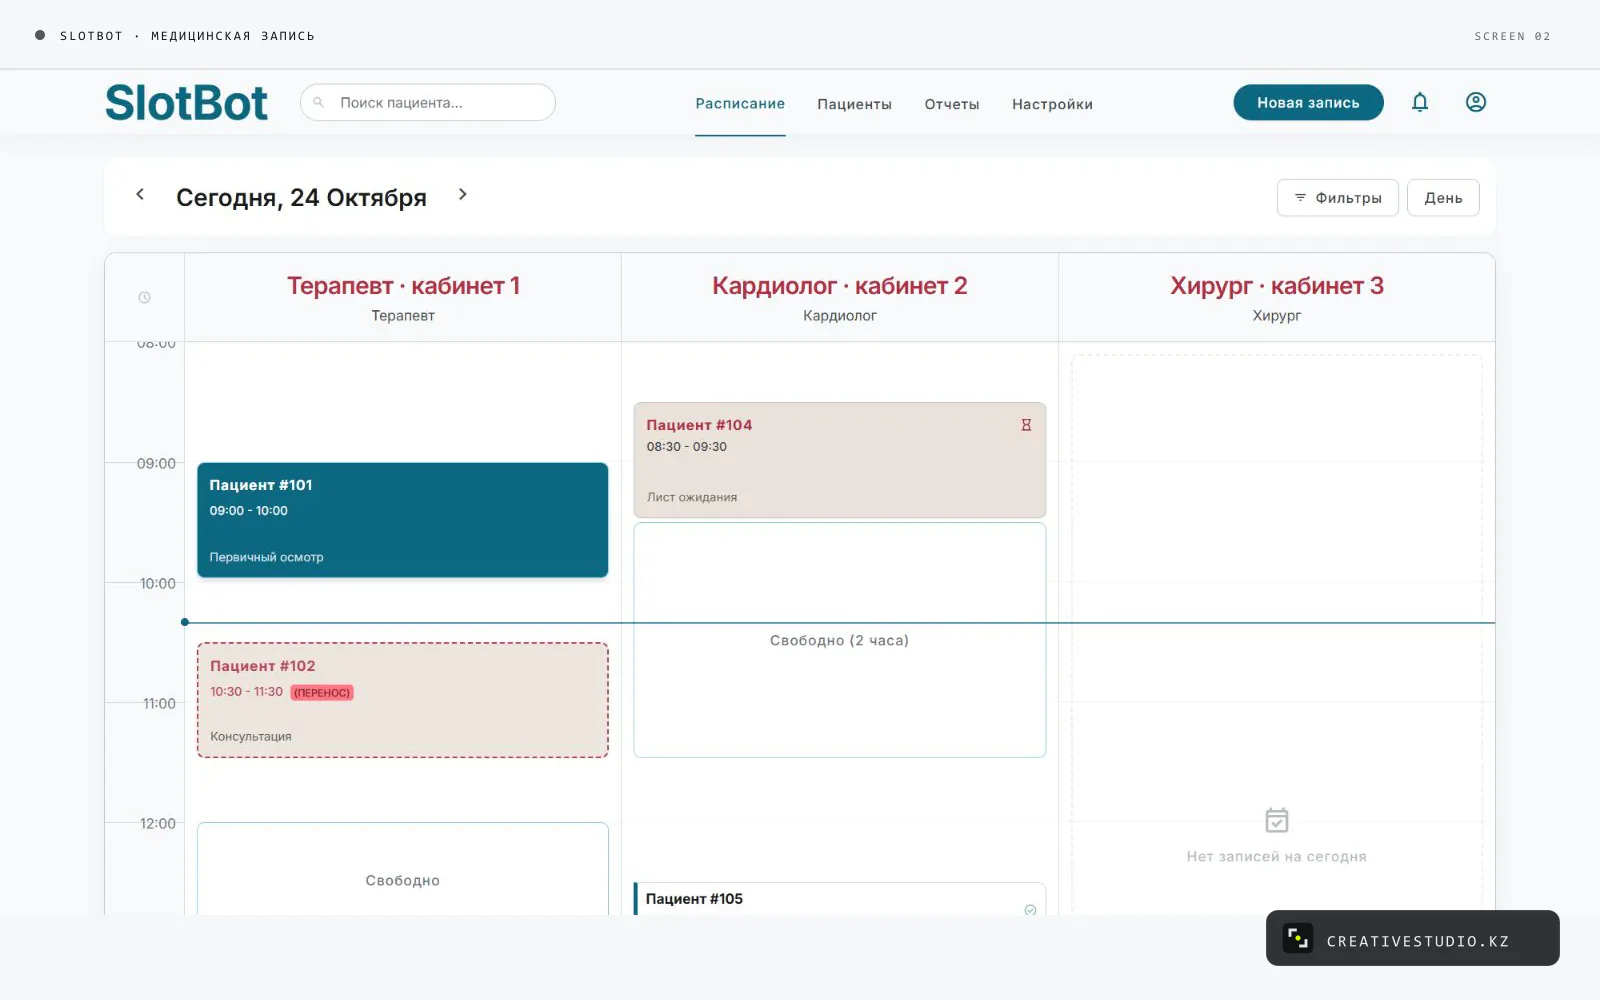Open the Настройки tab
Viewport: 1600px width, 1000px height.
[1052, 104]
